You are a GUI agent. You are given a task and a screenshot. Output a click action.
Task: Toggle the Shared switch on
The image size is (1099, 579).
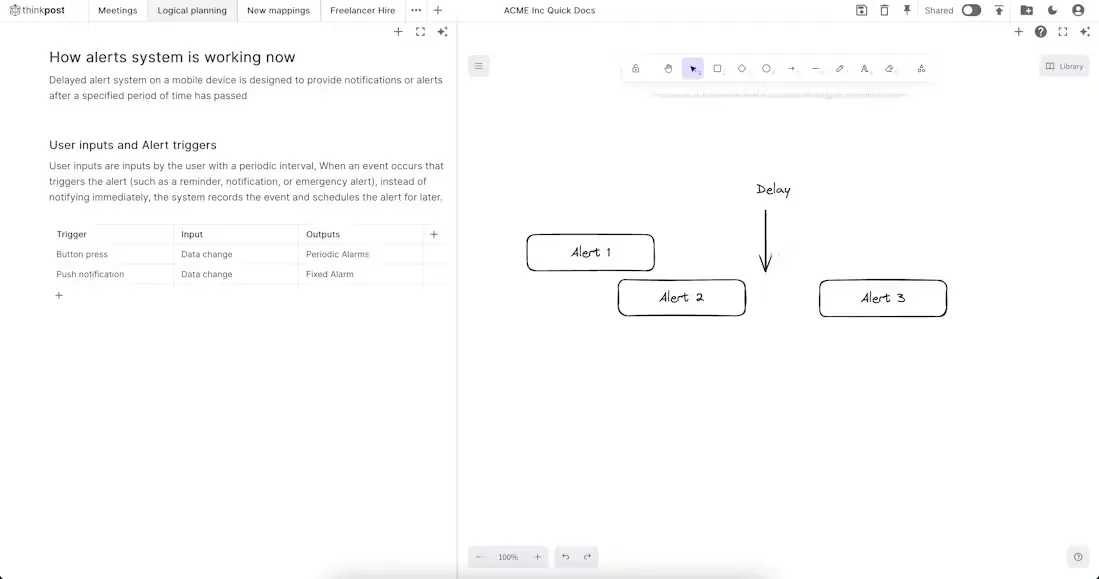[969, 10]
